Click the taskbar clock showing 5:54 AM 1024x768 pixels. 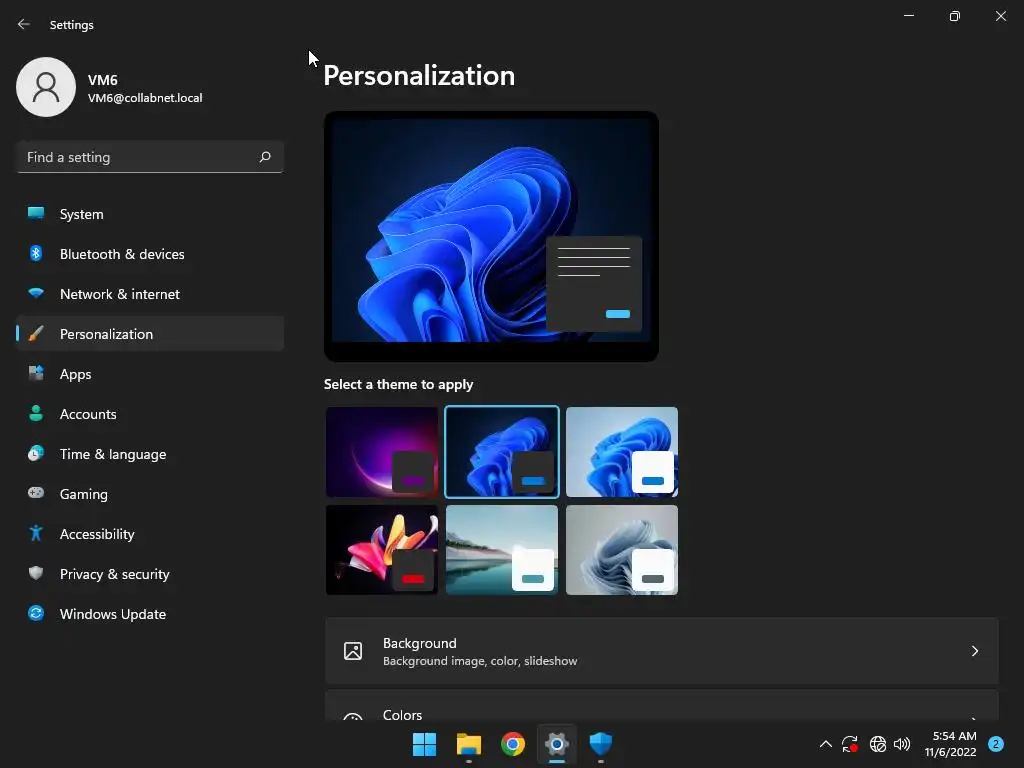click(950, 744)
